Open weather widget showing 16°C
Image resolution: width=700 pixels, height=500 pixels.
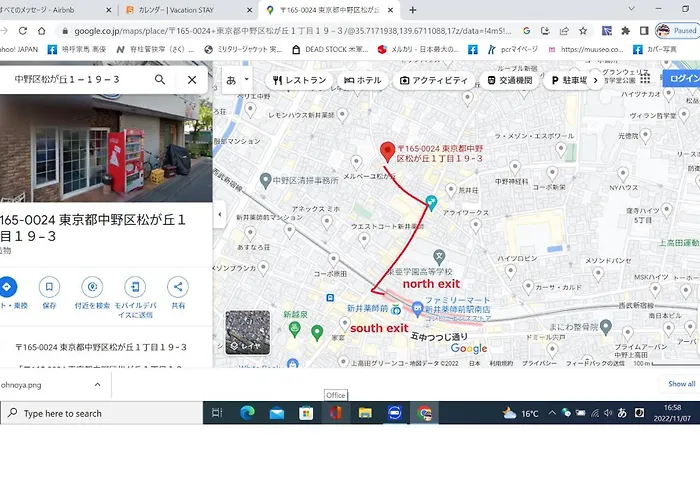521,413
